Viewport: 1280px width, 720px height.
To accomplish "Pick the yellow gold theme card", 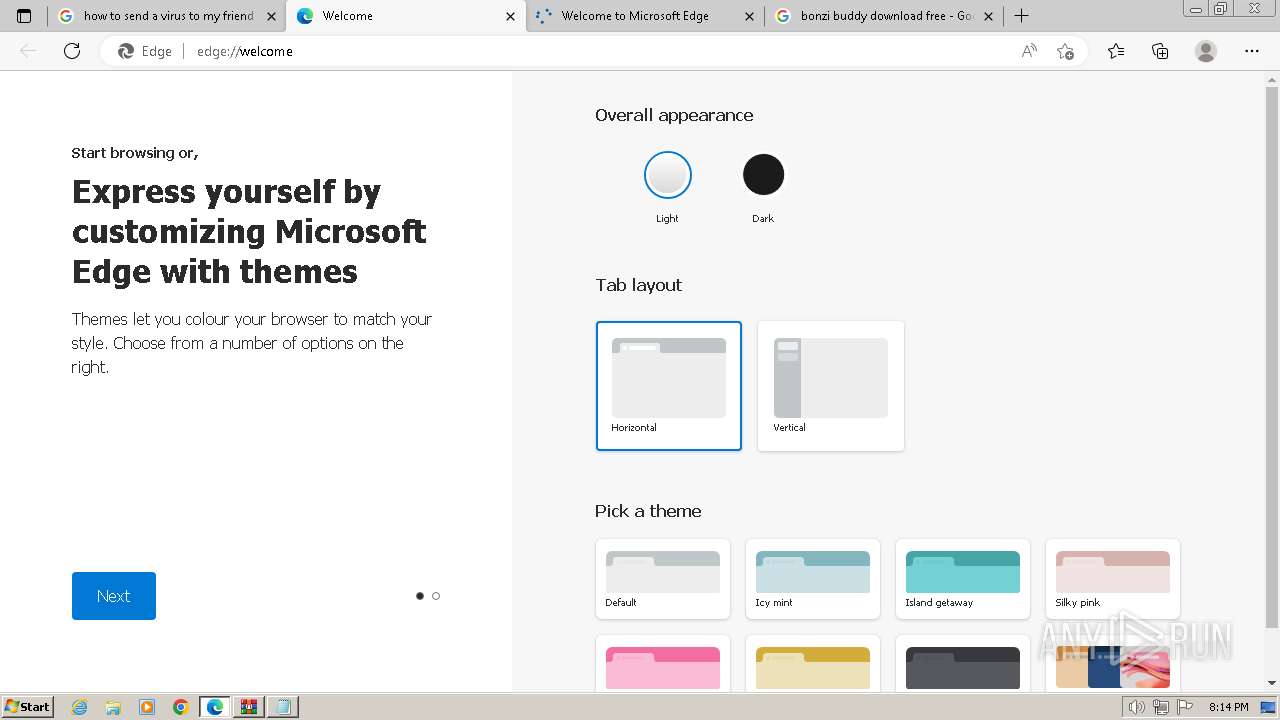I will [813, 664].
